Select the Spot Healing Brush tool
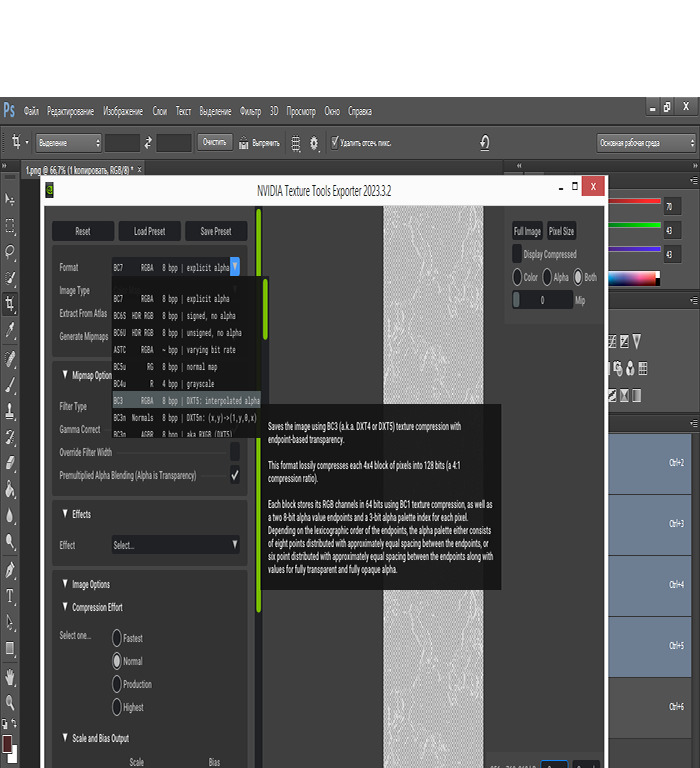 [10, 359]
